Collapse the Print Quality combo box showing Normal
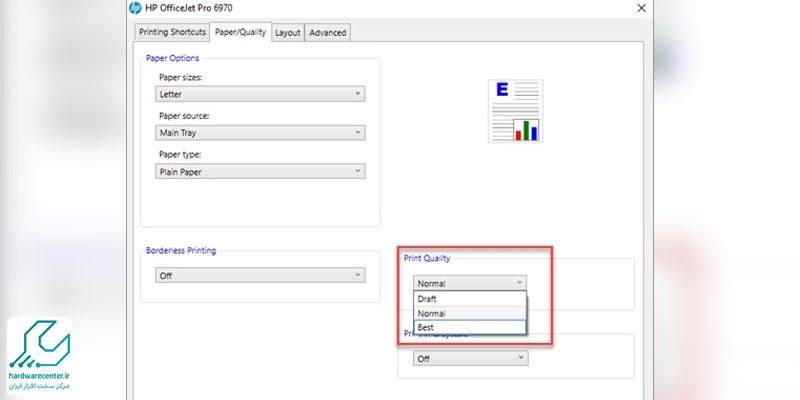Image resolution: width=800 pixels, height=400 pixels. [470, 283]
